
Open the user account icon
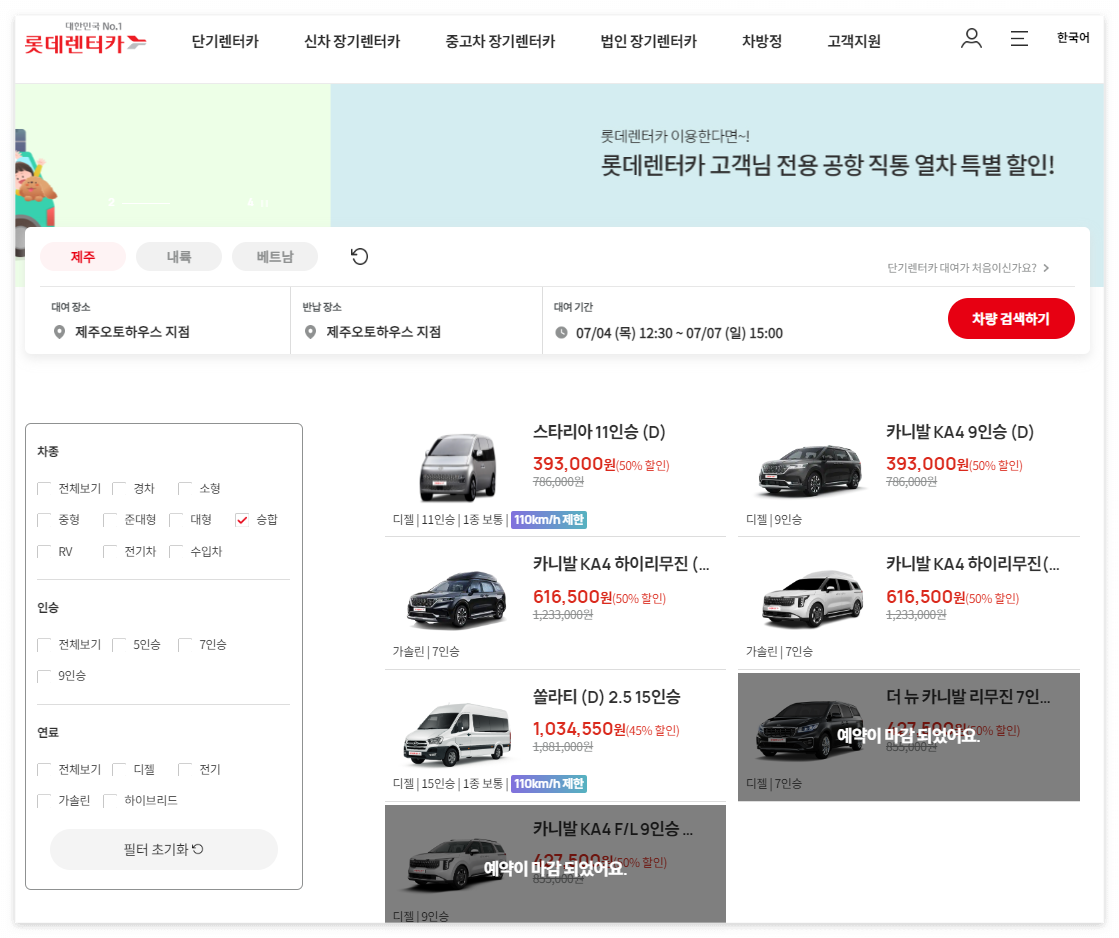click(971, 38)
